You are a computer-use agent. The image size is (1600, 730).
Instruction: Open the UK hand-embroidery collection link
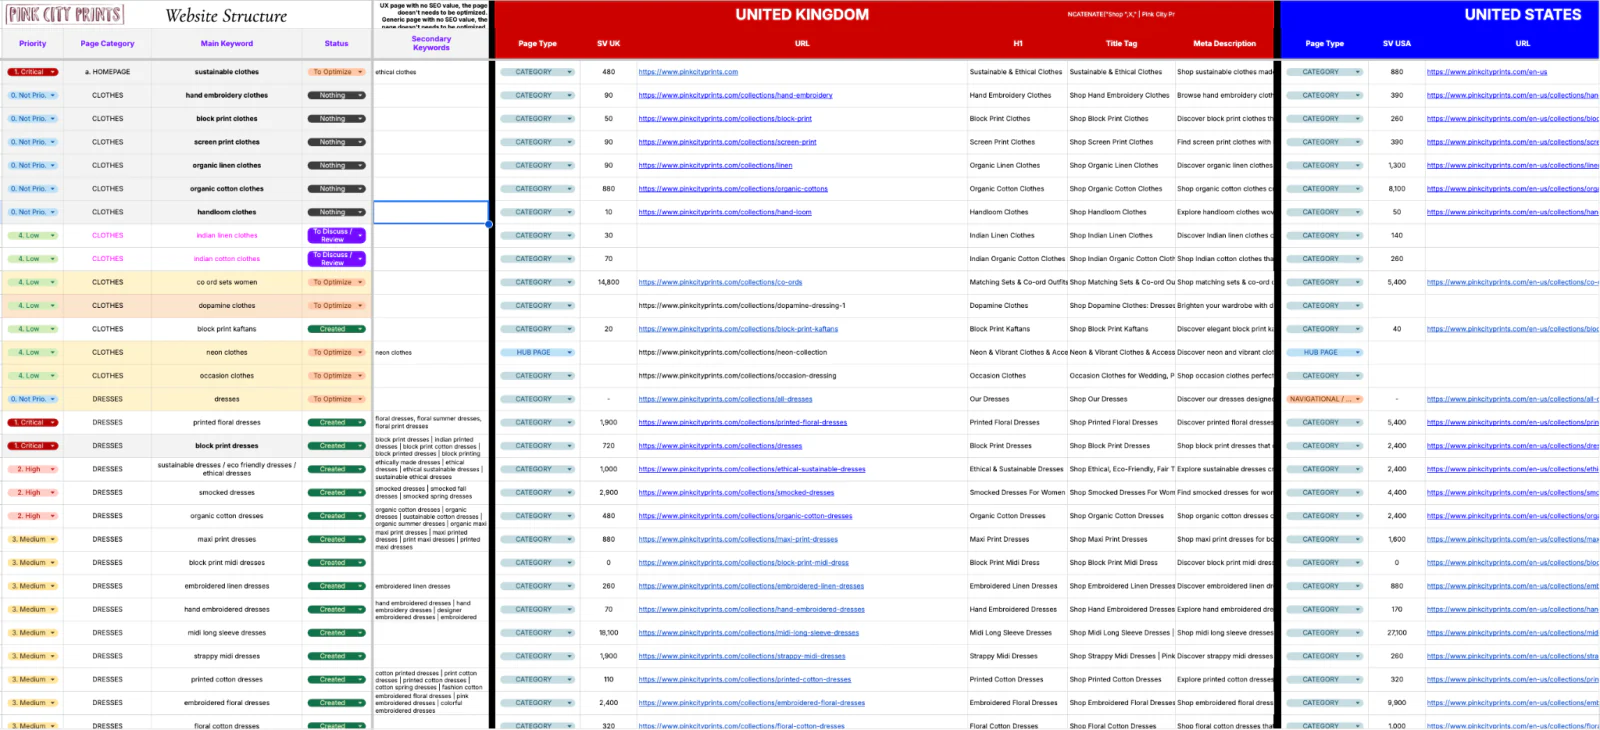click(735, 95)
